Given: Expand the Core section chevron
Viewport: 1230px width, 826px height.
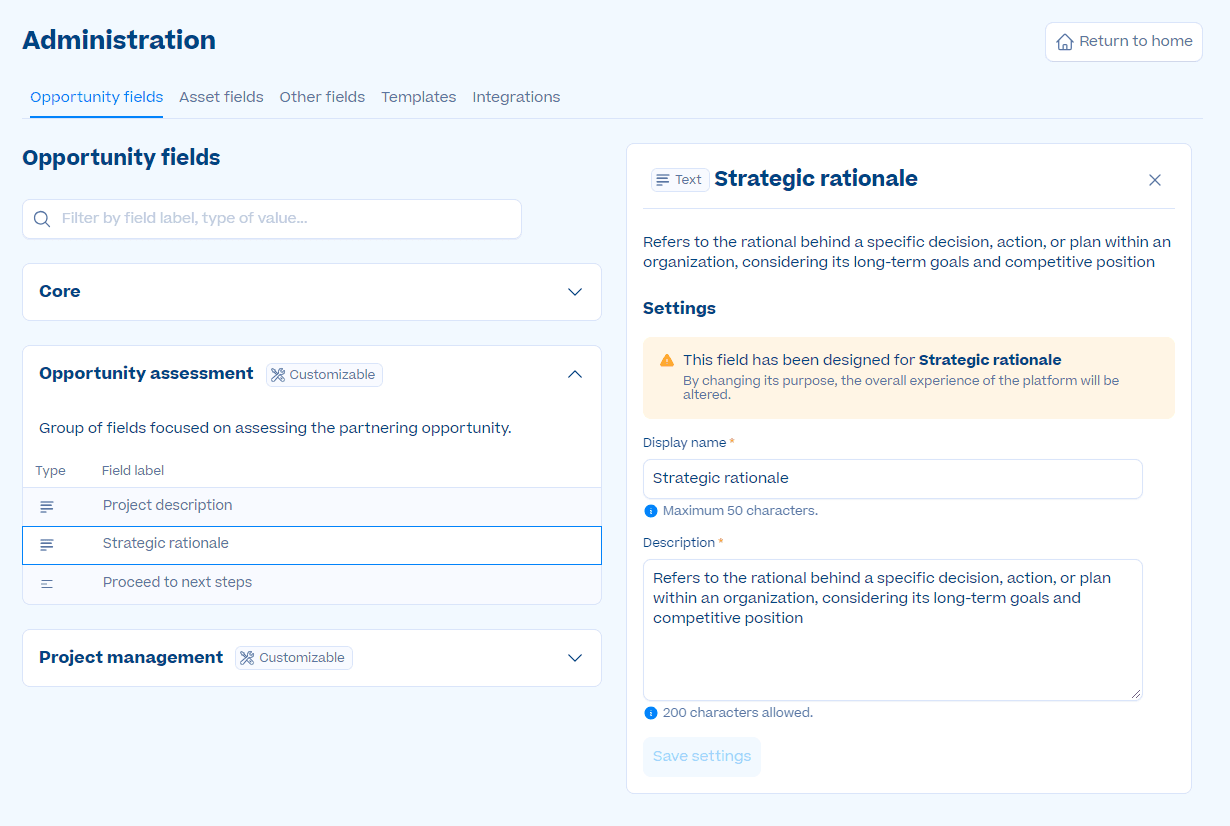Looking at the screenshot, I should (575, 292).
